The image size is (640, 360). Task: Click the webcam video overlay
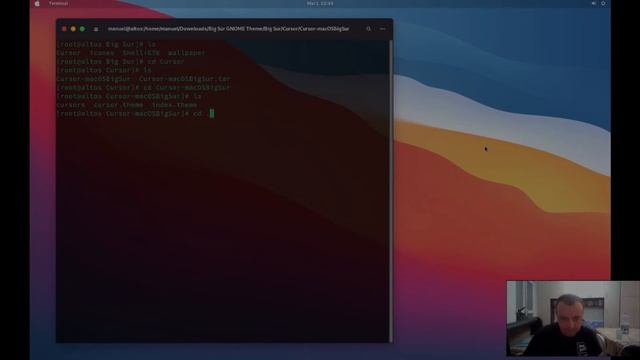(x=573, y=318)
